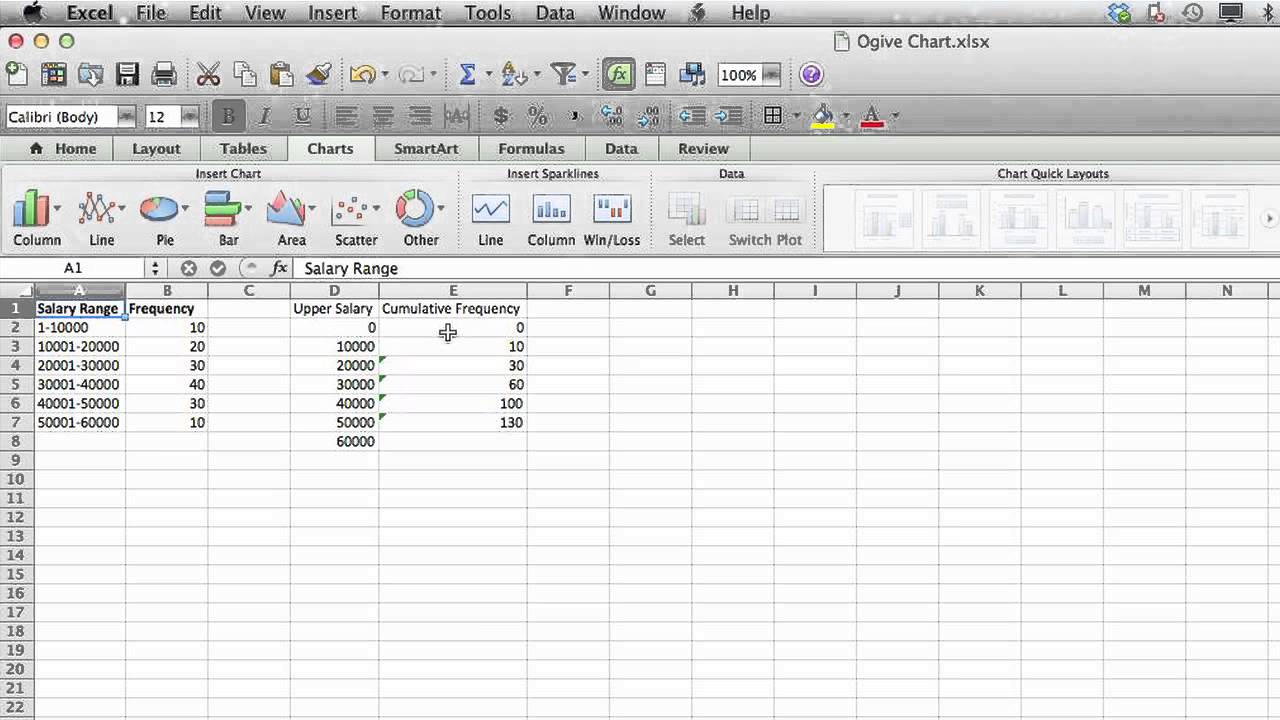
Task: Open Help with purple question mark
Action: [x=812, y=74]
